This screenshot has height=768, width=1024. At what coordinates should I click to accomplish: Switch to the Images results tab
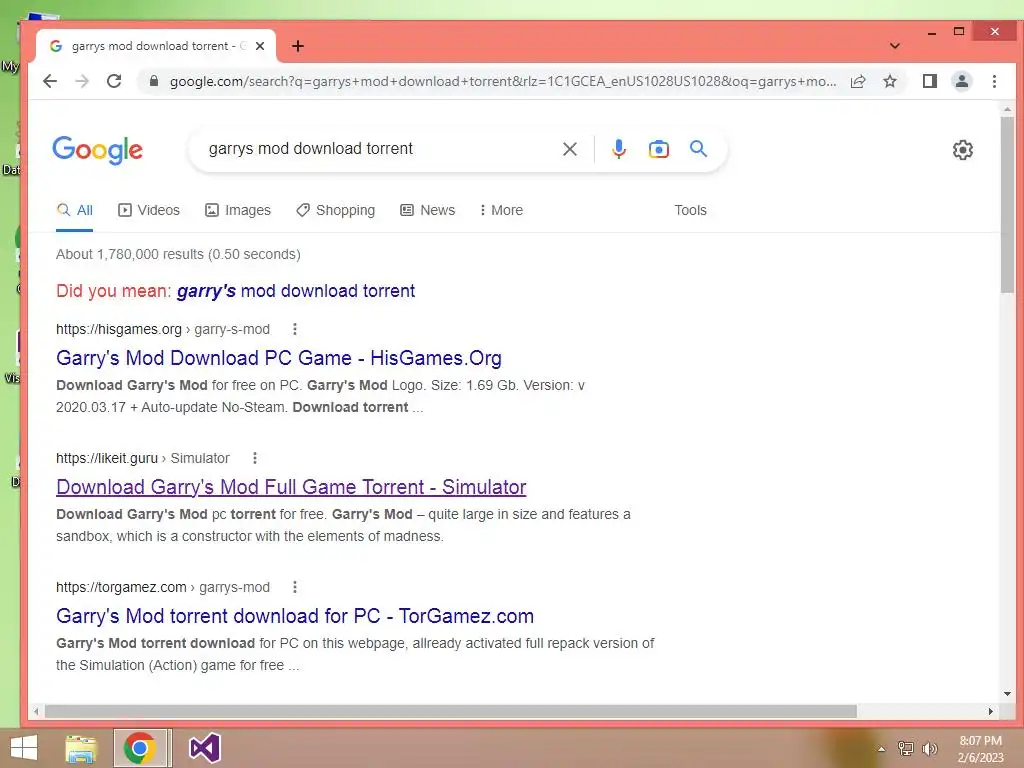pyautogui.click(x=238, y=210)
